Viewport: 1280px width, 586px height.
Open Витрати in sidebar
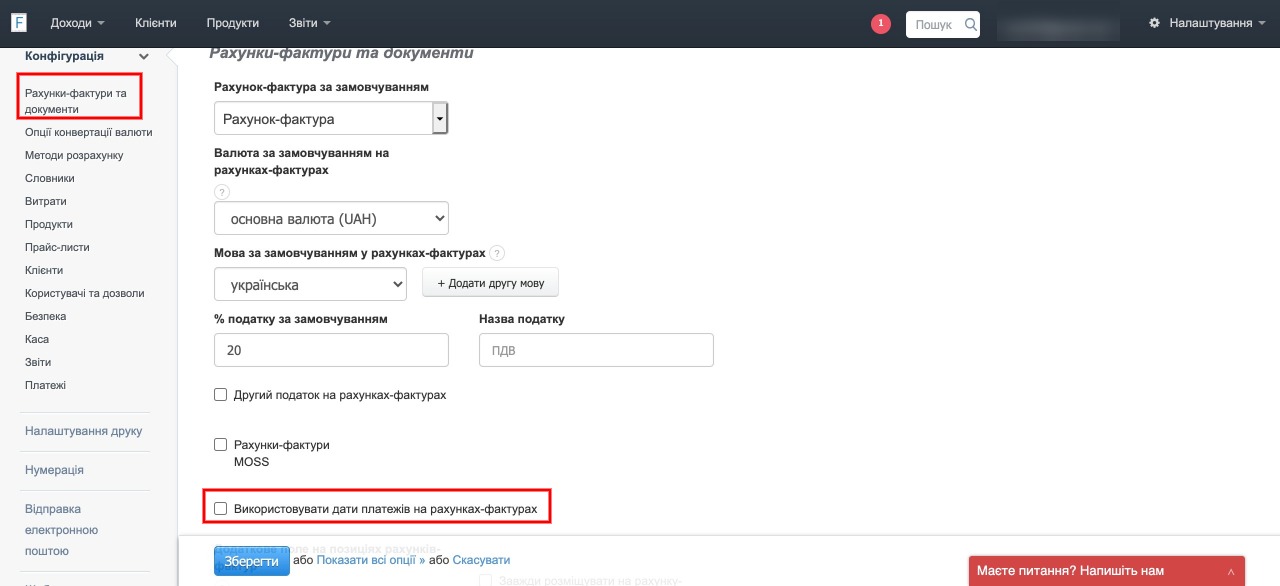46,201
